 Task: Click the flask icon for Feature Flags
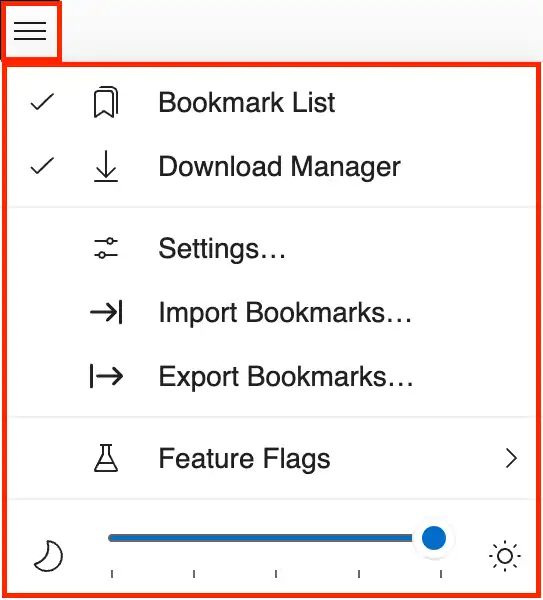106,458
